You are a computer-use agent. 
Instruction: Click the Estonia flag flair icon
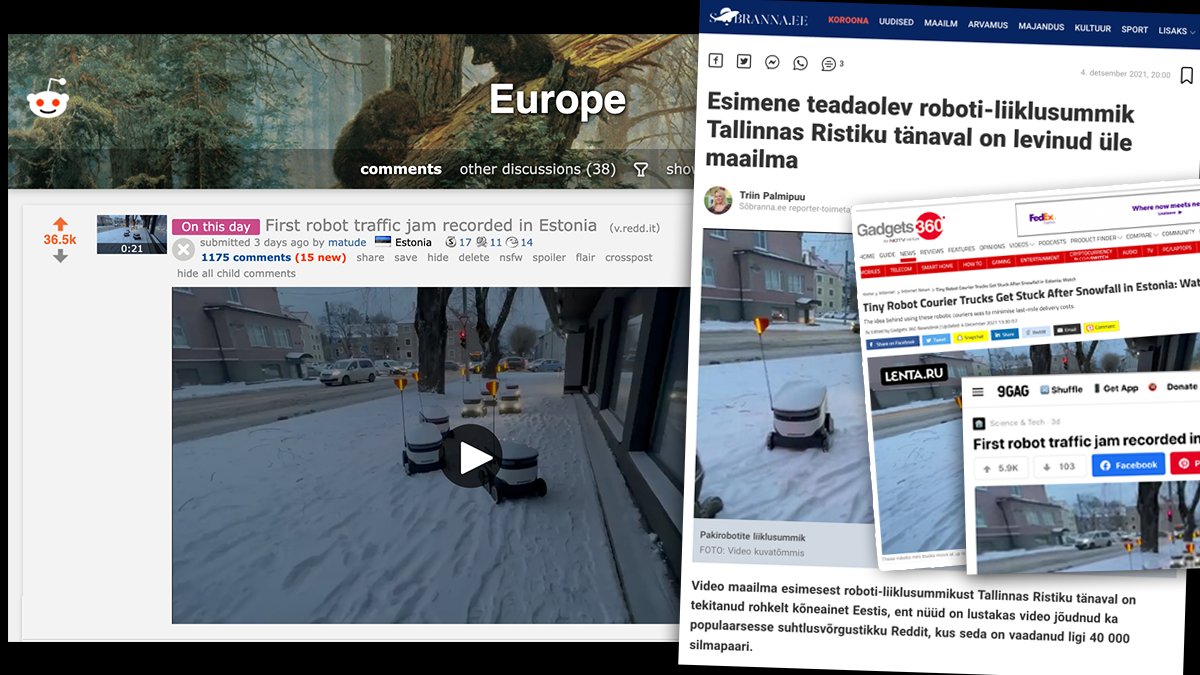(x=382, y=242)
